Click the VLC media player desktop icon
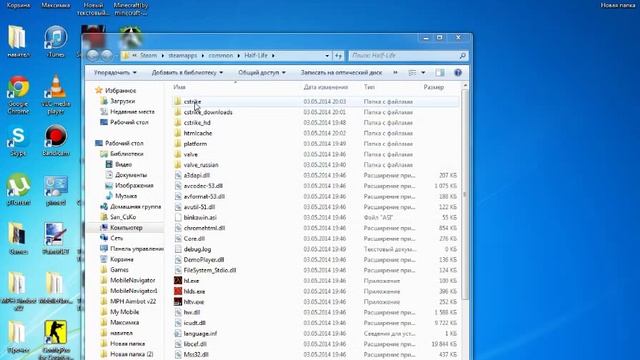 click(x=56, y=87)
